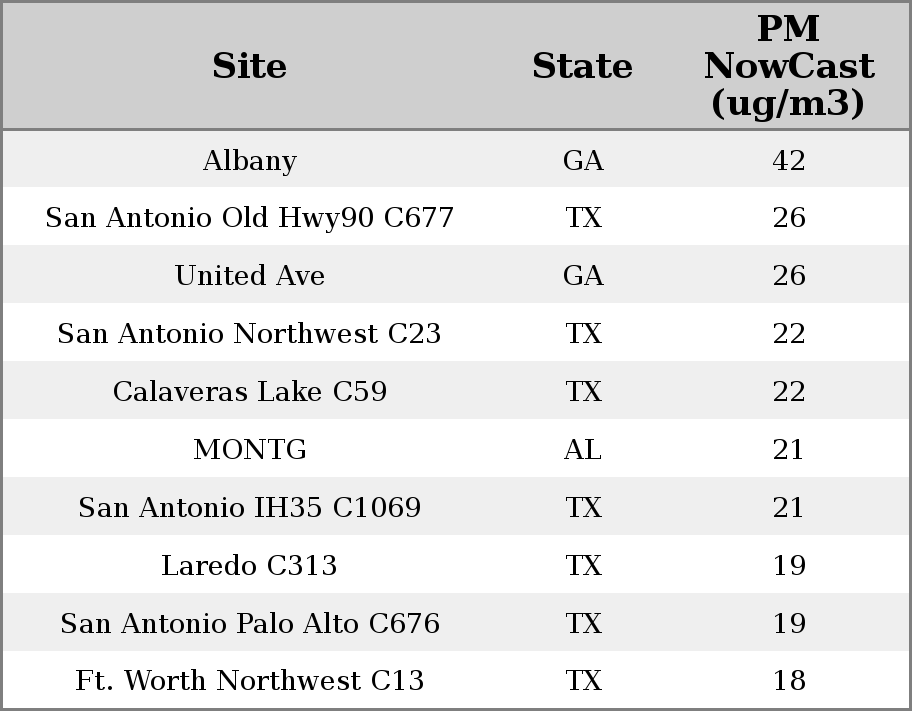This screenshot has height=711, width=912.
Task: Select San Antonio Northwest C23 site
Action: tap(250, 334)
